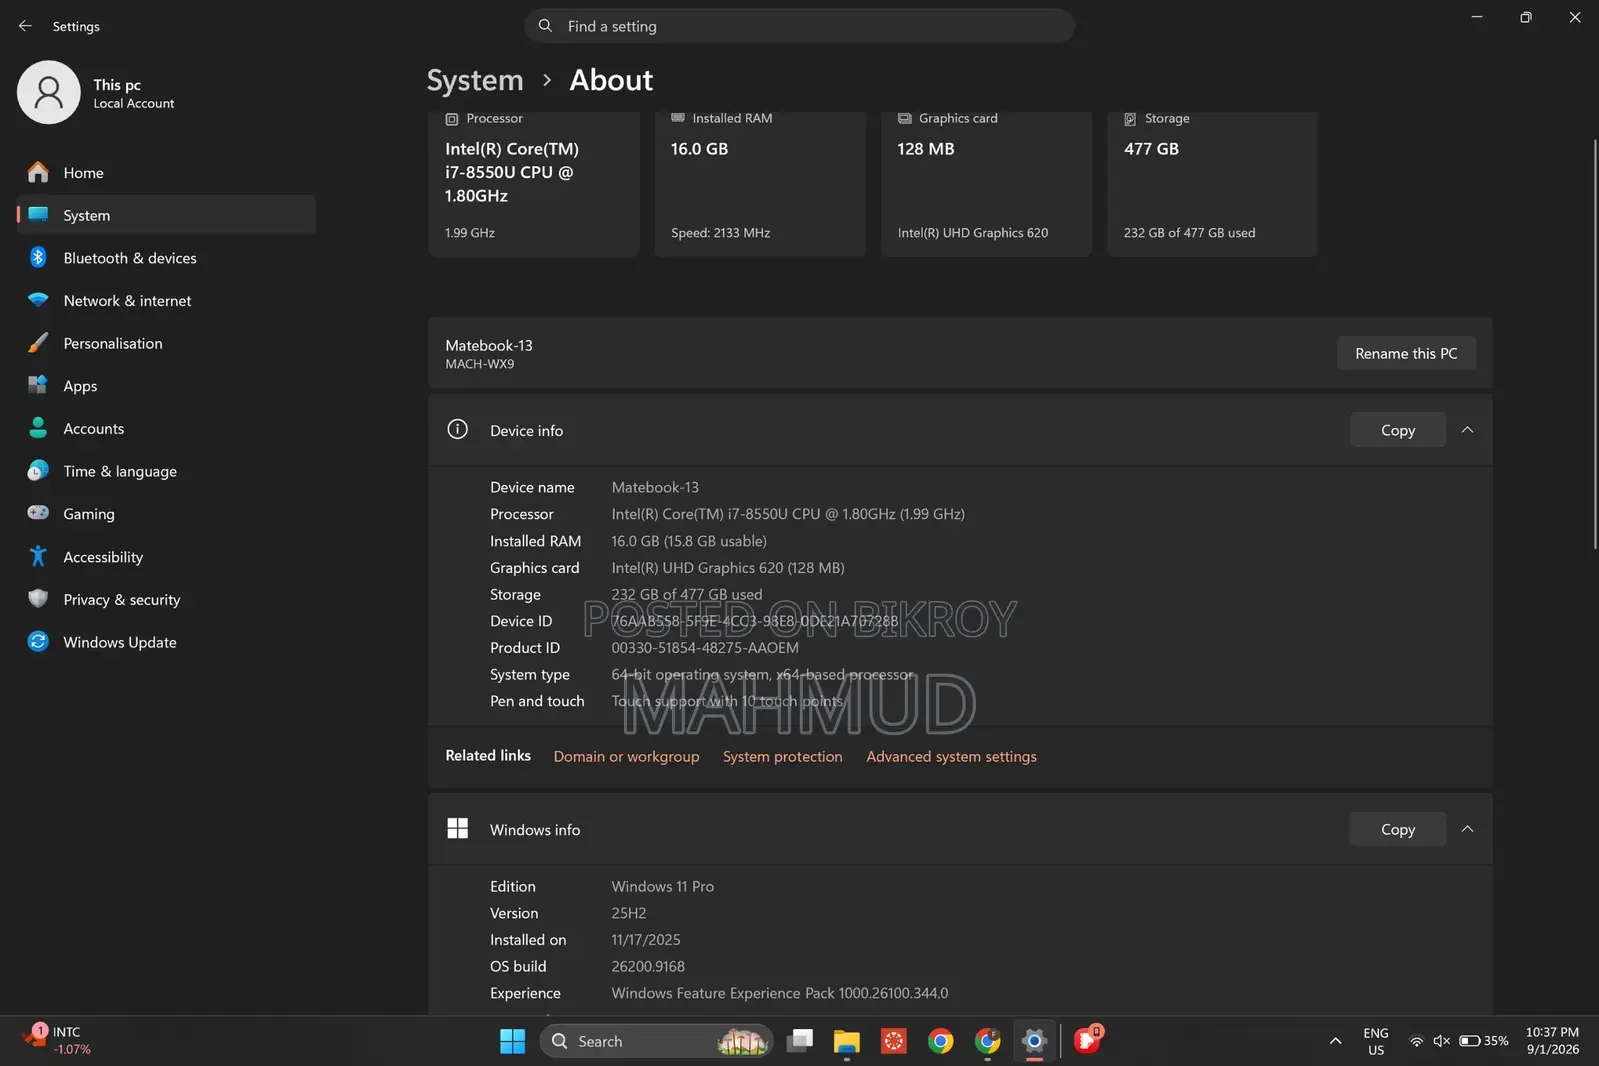Screen dimensions: 1599x1066
Task: Click the Settings gear taskbar icon
Action: tap(1034, 1041)
